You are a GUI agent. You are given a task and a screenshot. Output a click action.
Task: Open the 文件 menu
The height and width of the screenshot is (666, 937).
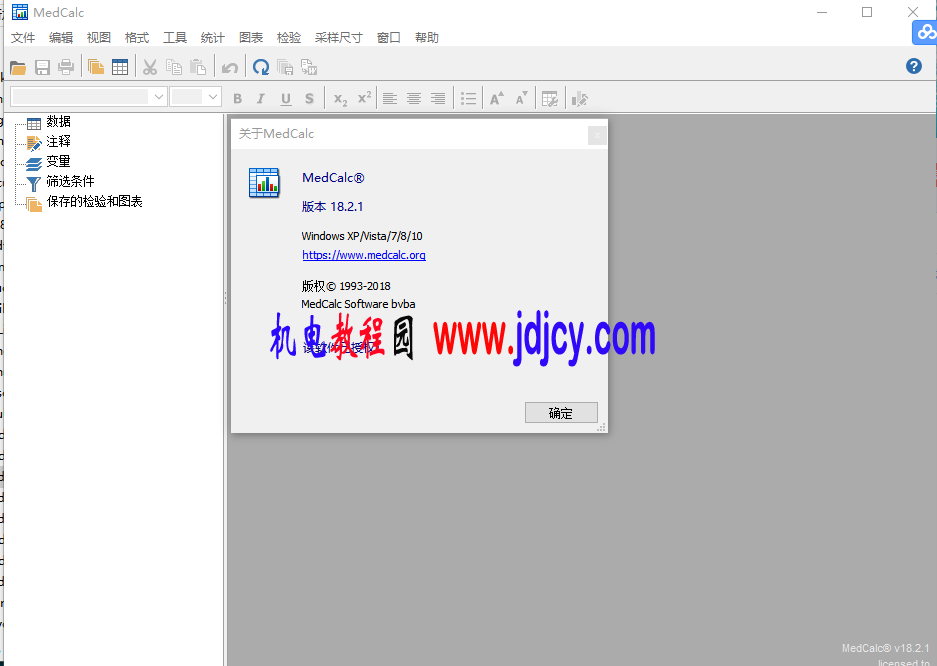pos(23,38)
